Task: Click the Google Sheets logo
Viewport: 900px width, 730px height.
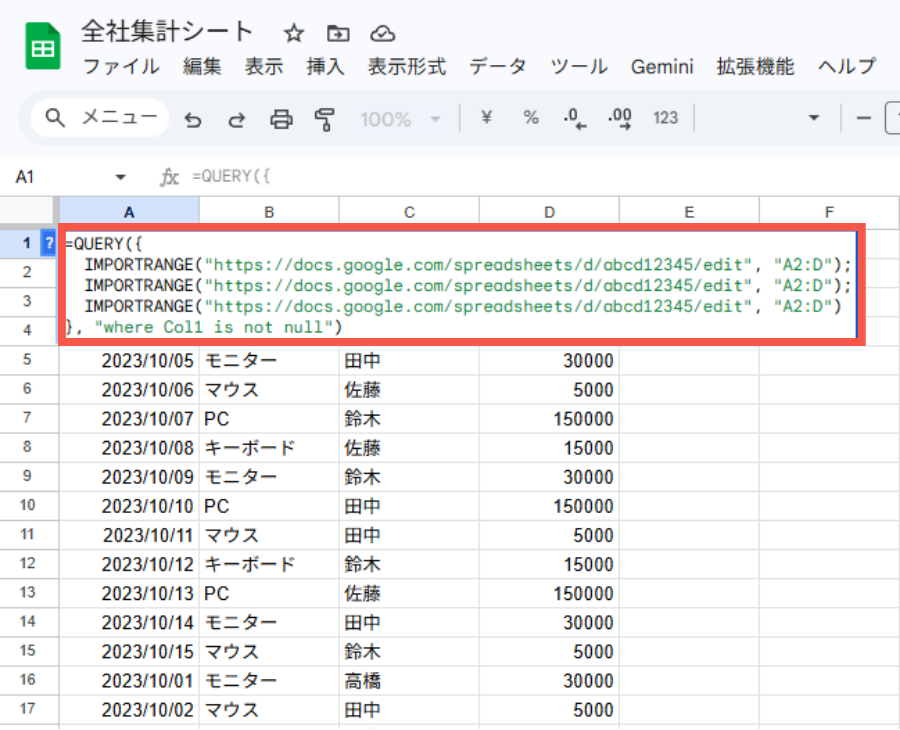Action: click(x=42, y=44)
